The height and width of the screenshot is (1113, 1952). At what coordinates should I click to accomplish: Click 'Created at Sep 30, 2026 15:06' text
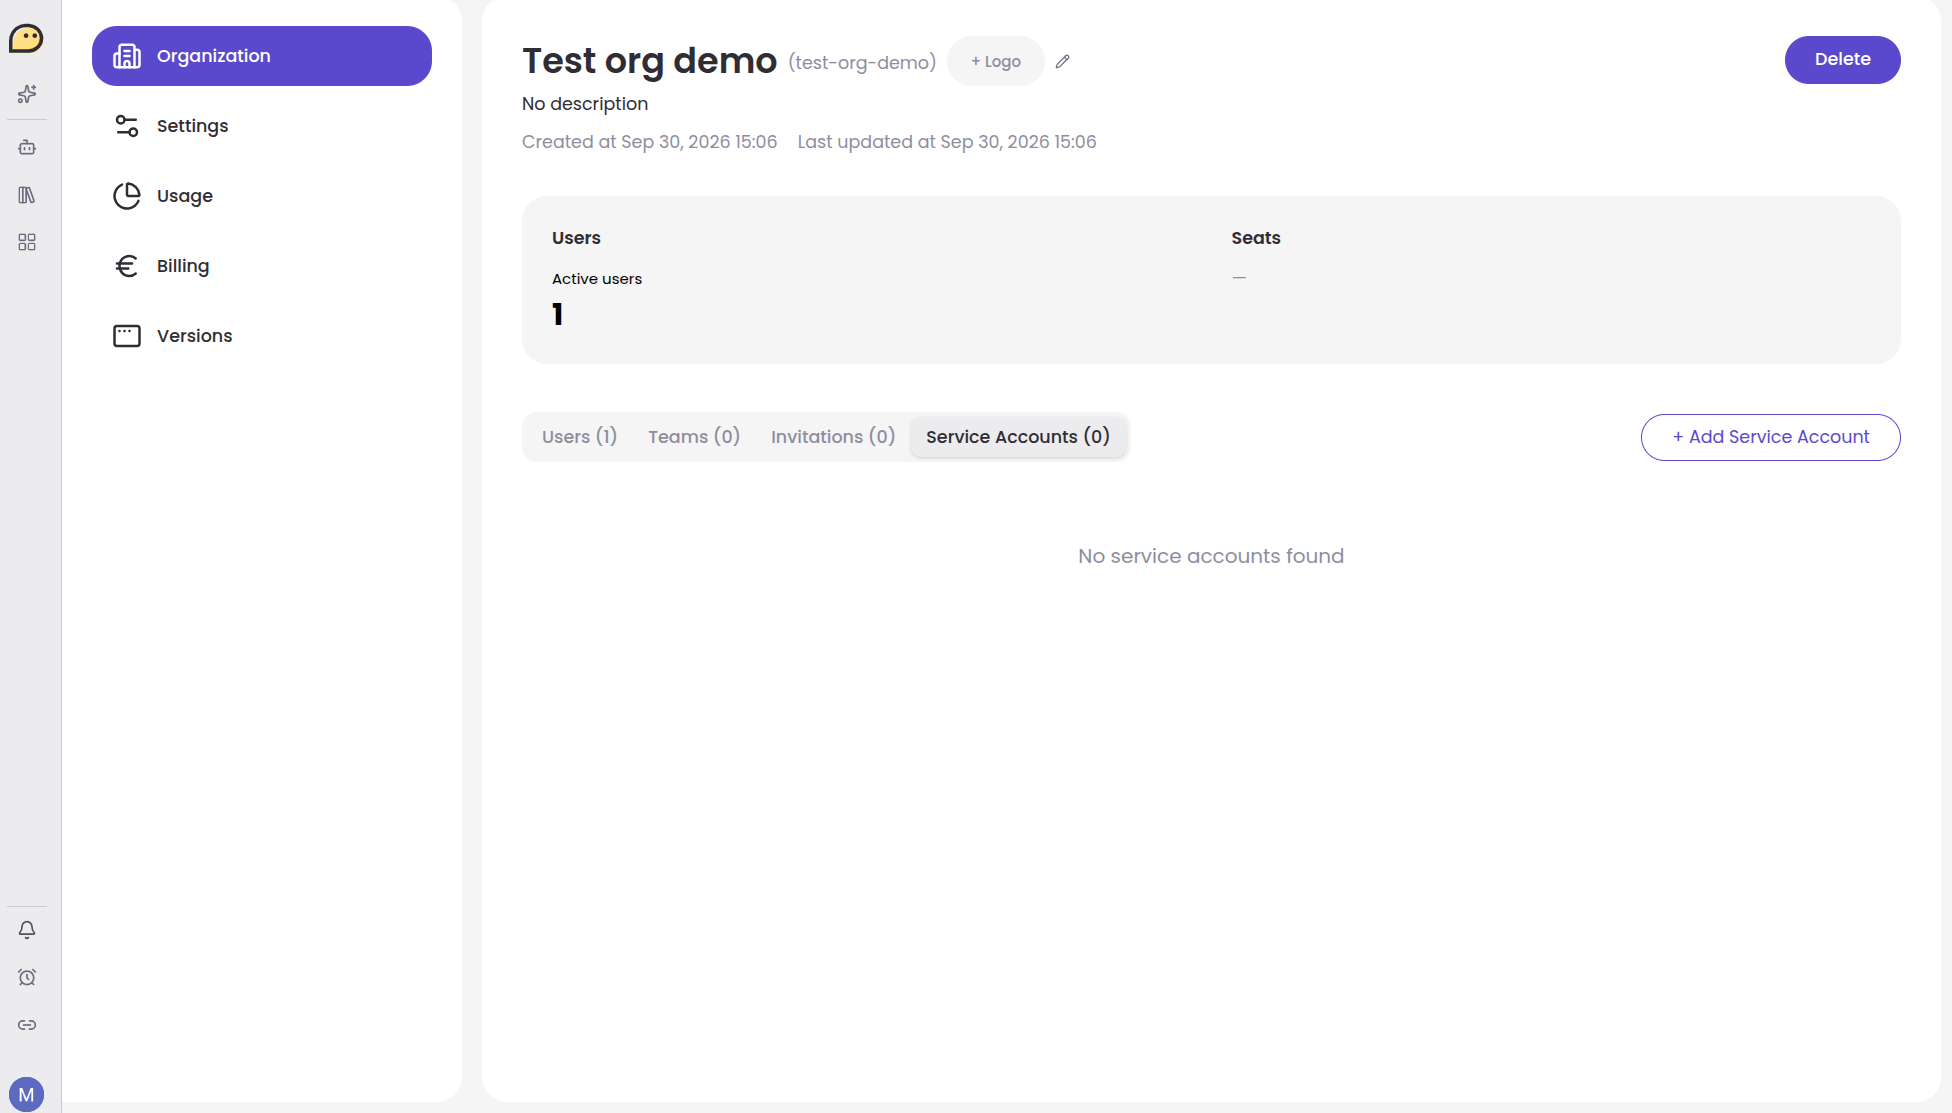pyautogui.click(x=649, y=142)
